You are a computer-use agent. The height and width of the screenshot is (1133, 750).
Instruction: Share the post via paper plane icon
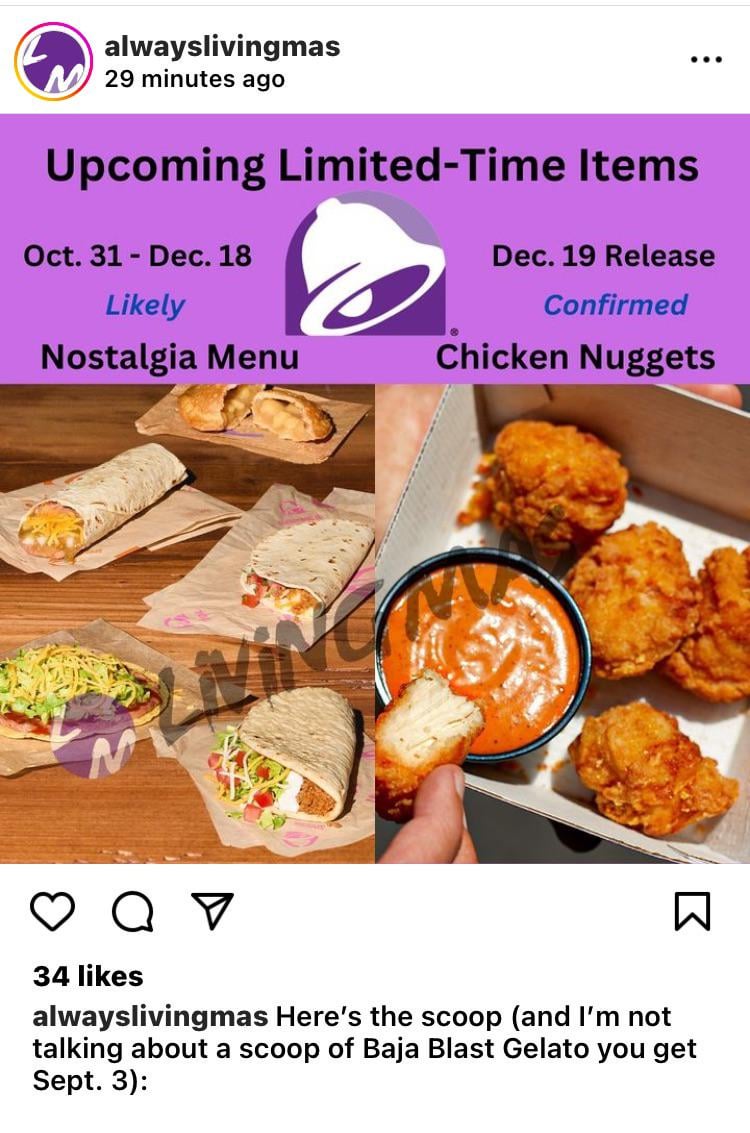(x=212, y=910)
